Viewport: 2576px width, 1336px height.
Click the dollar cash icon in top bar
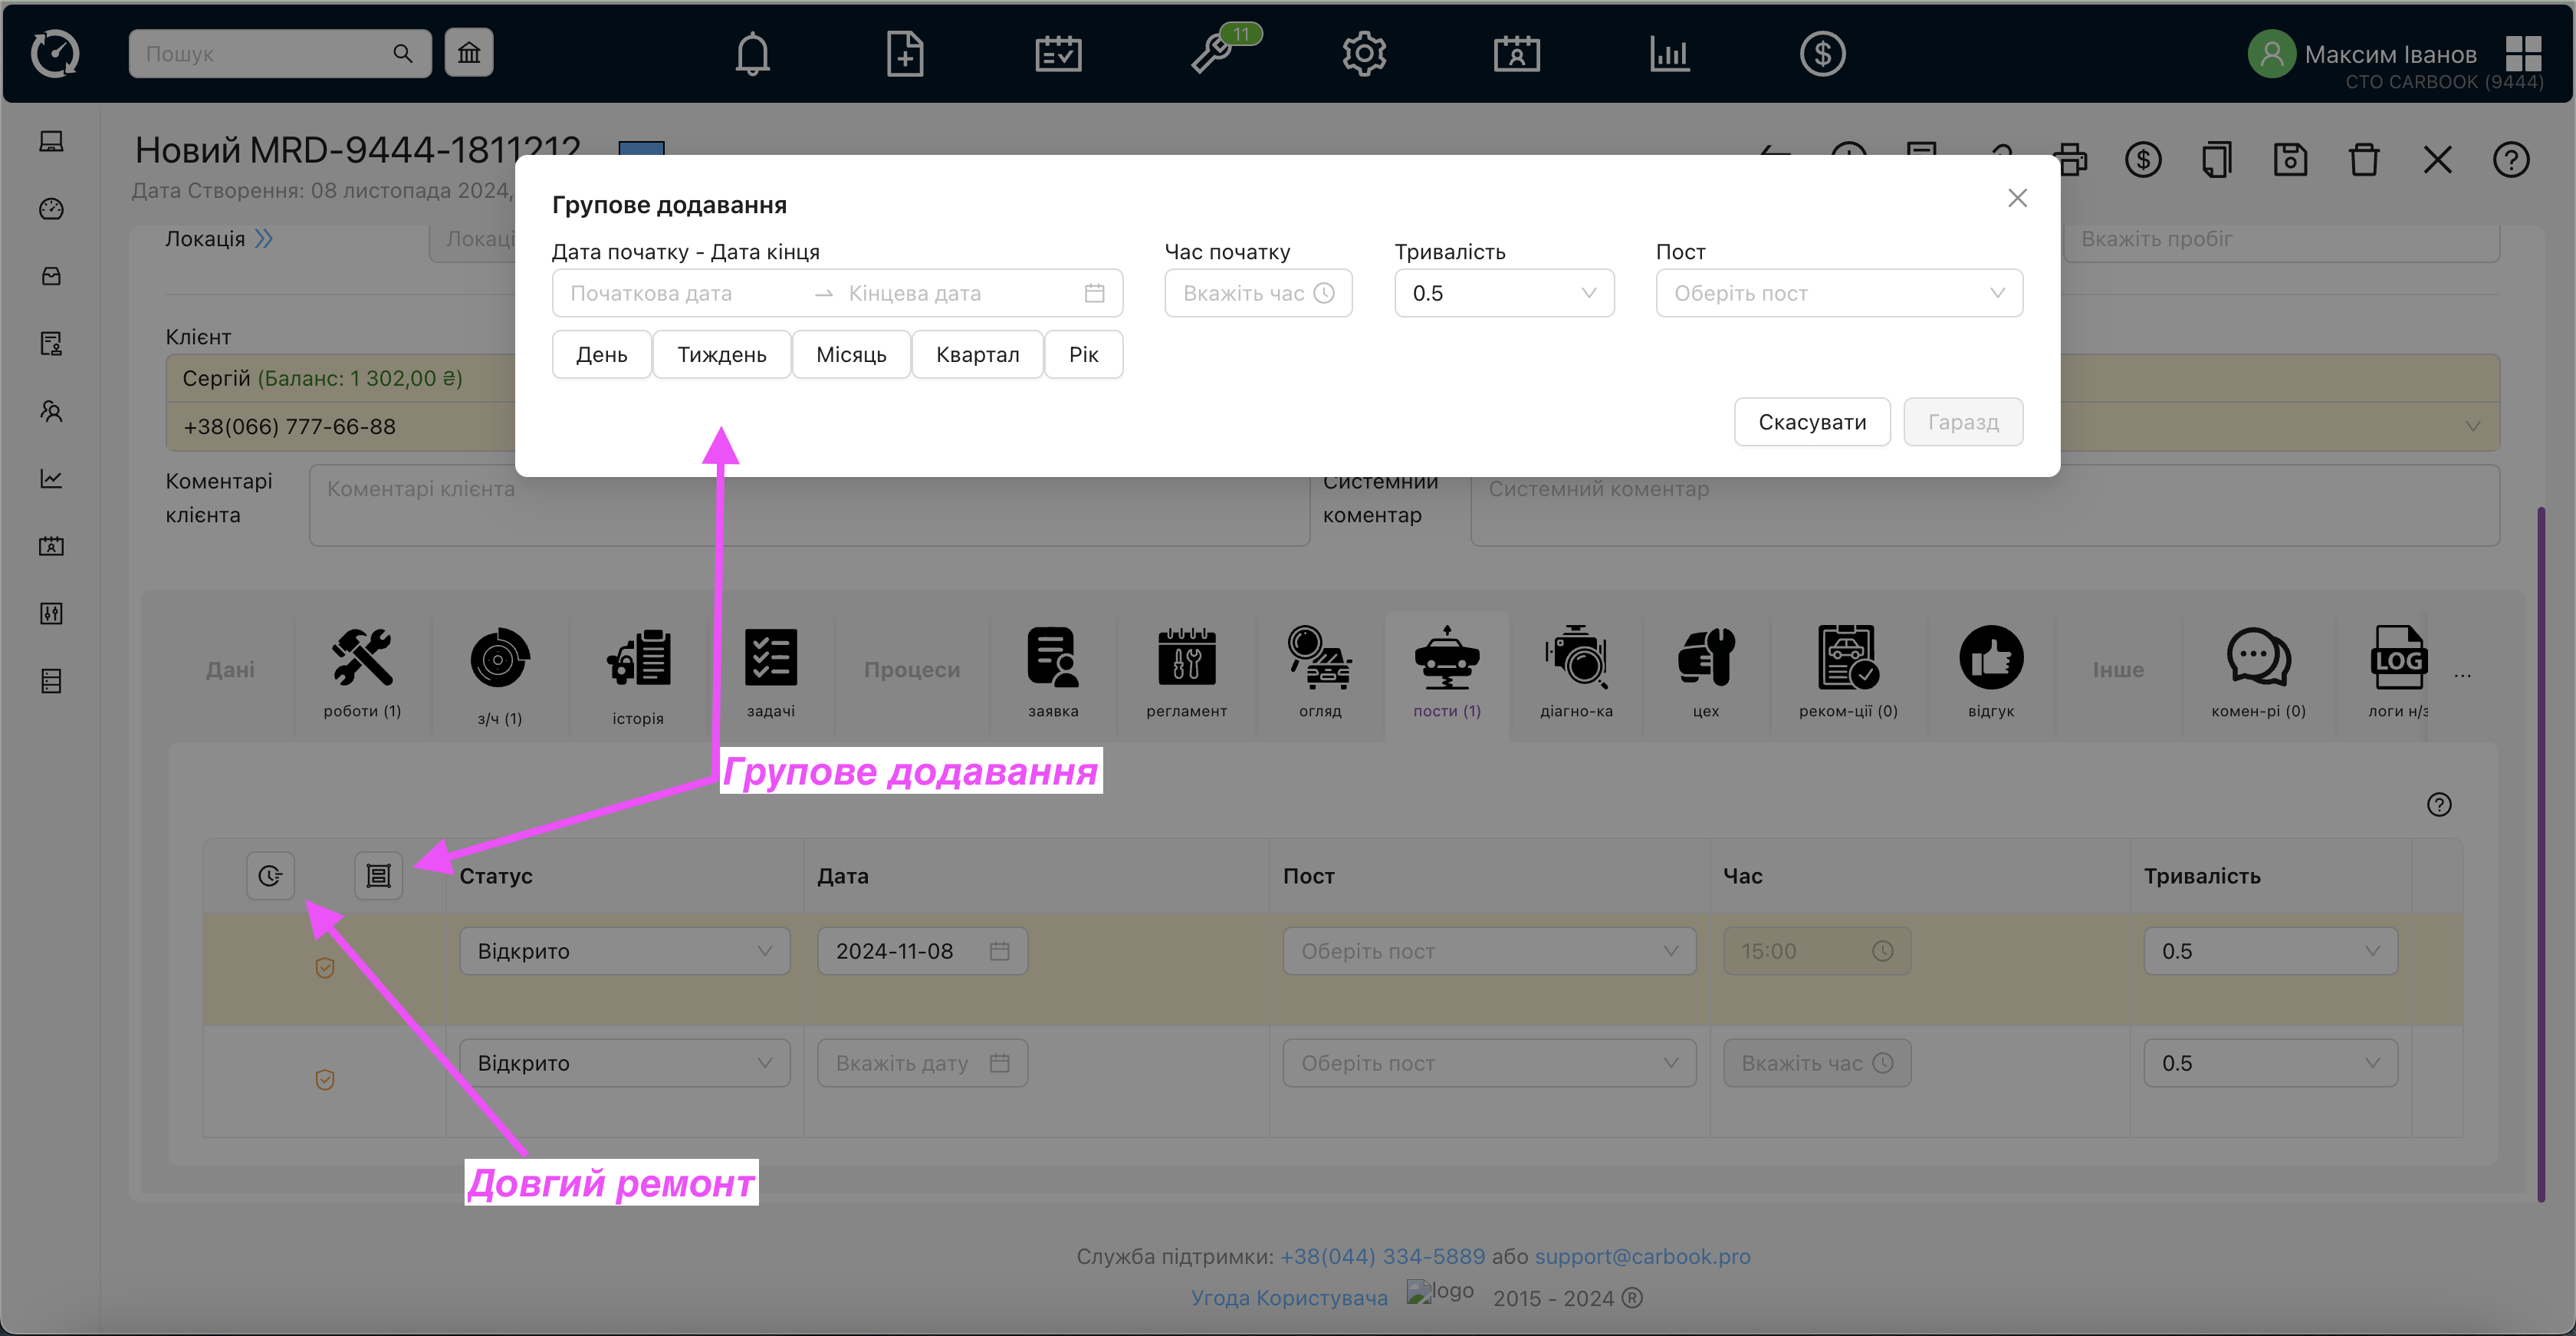pos(1822,54)
